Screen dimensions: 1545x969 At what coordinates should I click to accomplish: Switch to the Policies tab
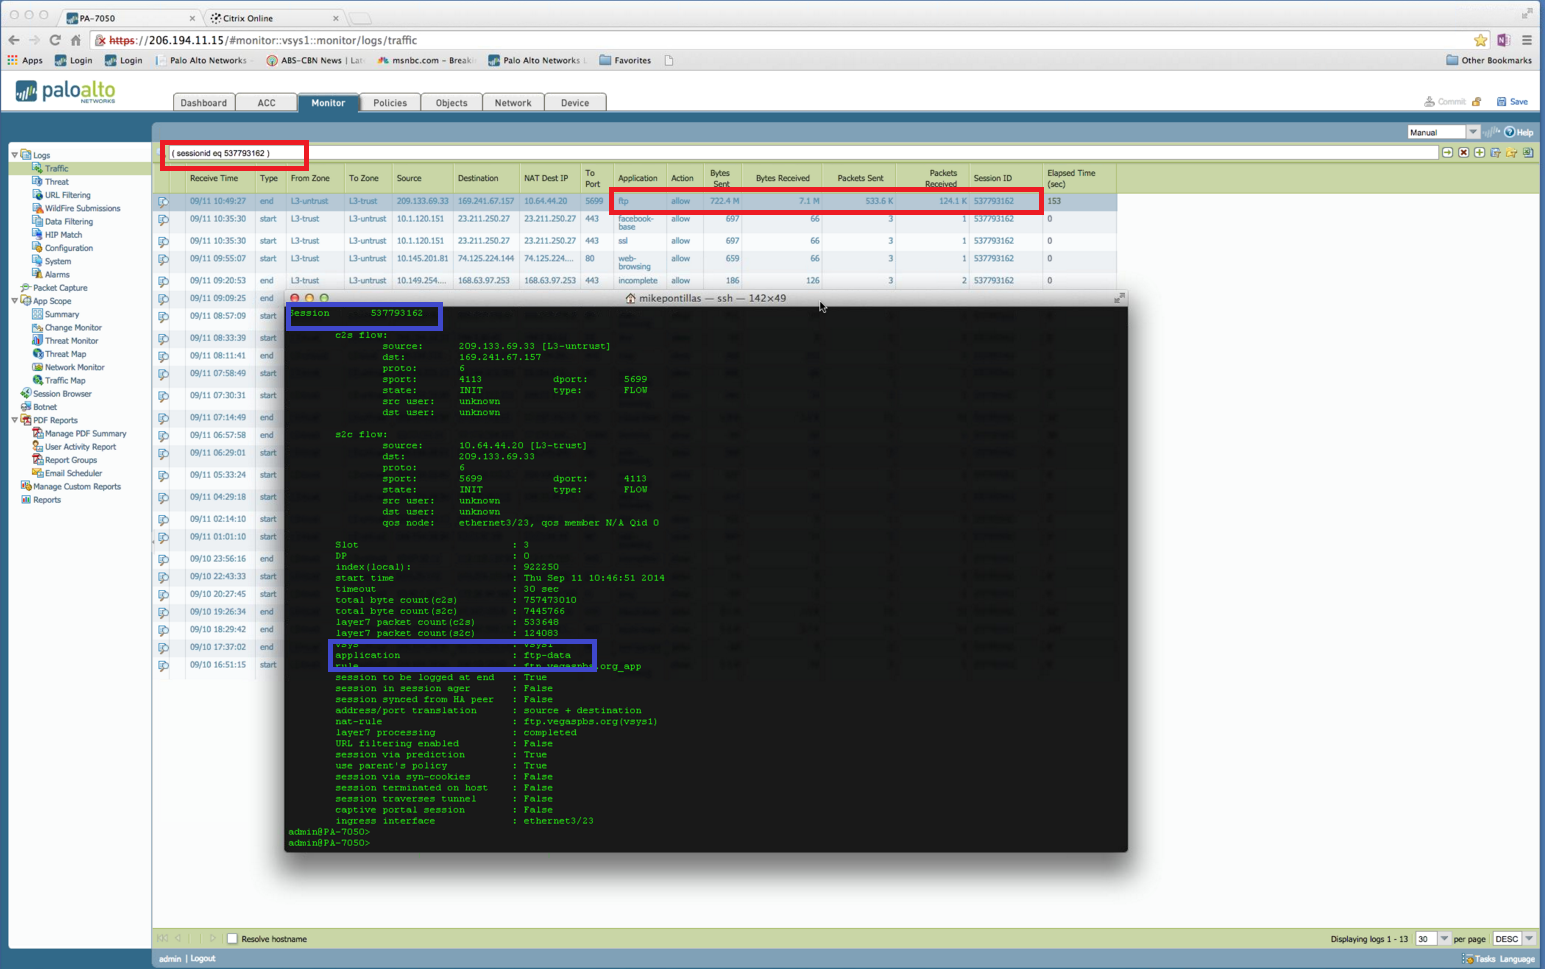[x=390, y=103]
